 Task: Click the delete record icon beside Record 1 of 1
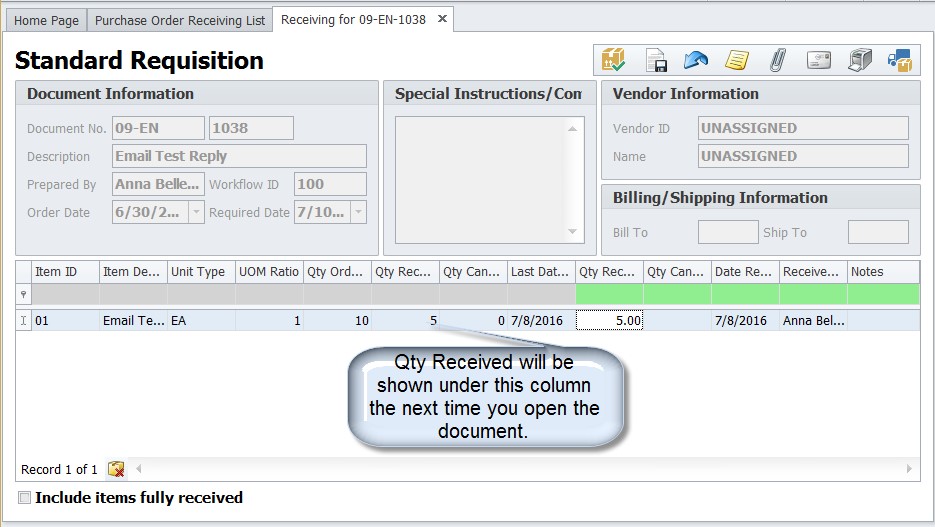pyautogui.click(x=116, y=469)
